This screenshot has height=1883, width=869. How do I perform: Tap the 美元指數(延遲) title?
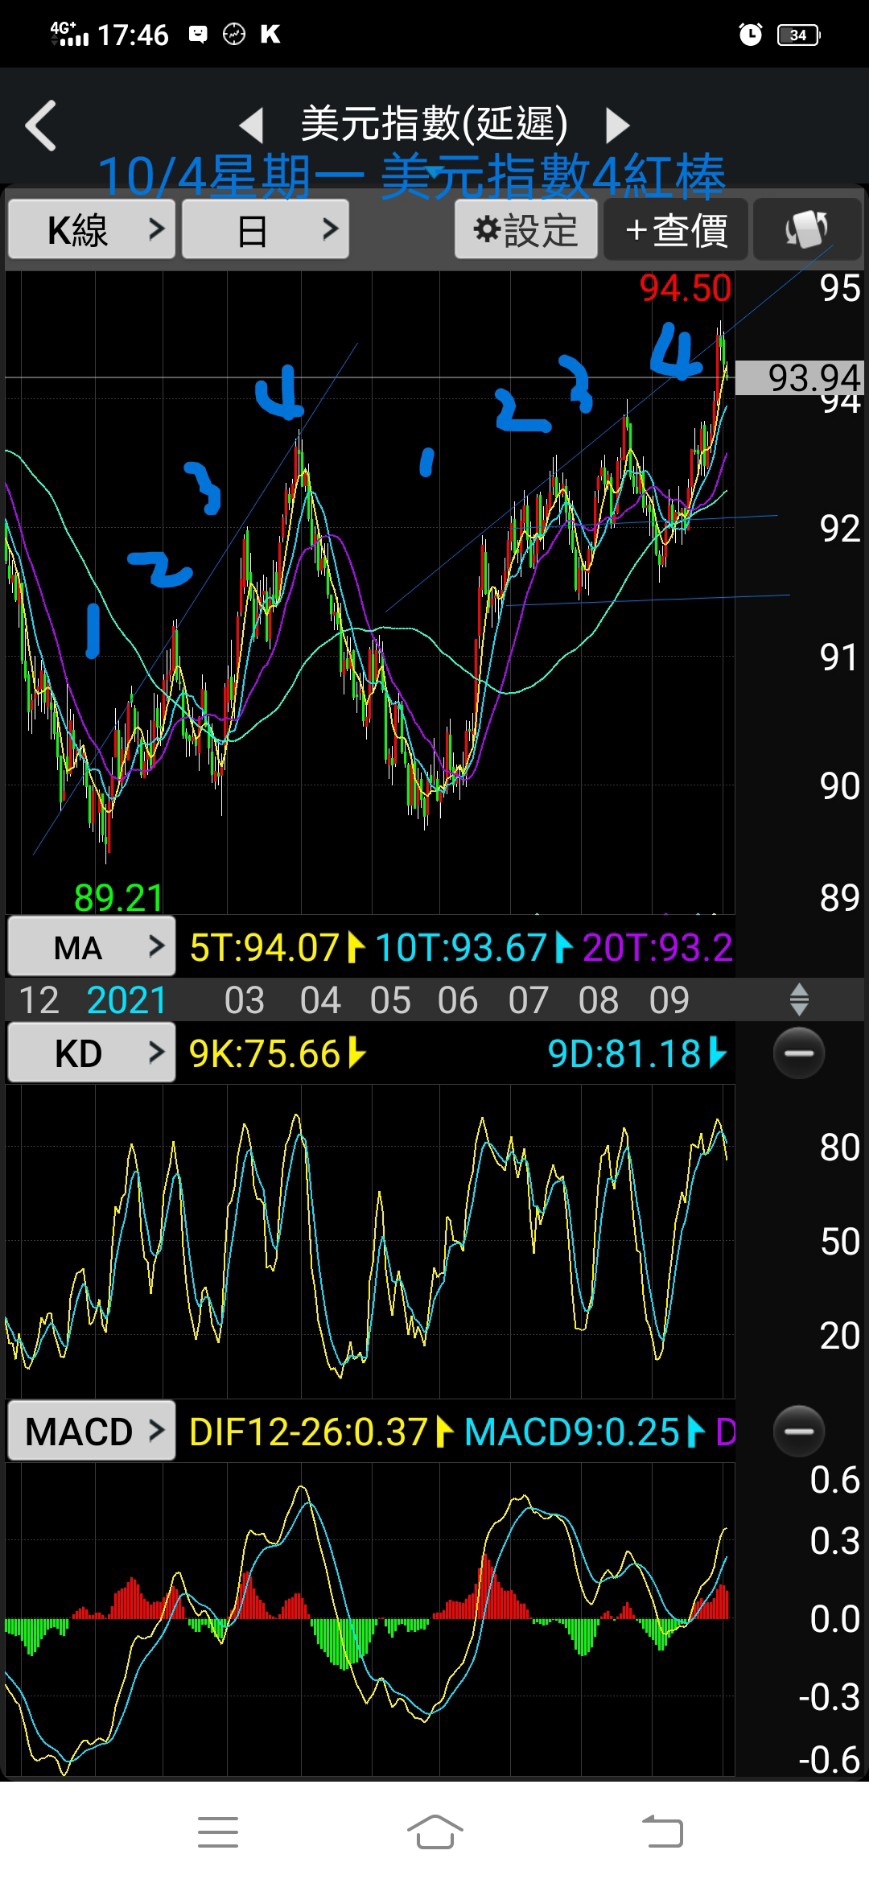click(434, 124)
